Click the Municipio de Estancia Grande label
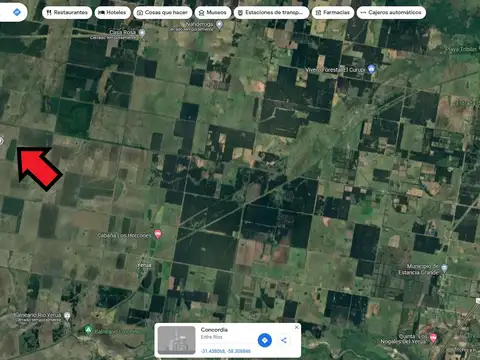 (x=419, y=269)
